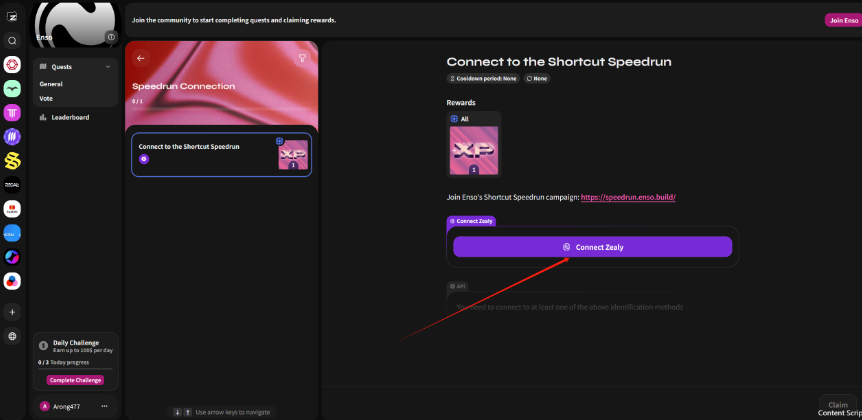862x420 pixels.
Task: Click the Claim button
Action: [837, 405]
